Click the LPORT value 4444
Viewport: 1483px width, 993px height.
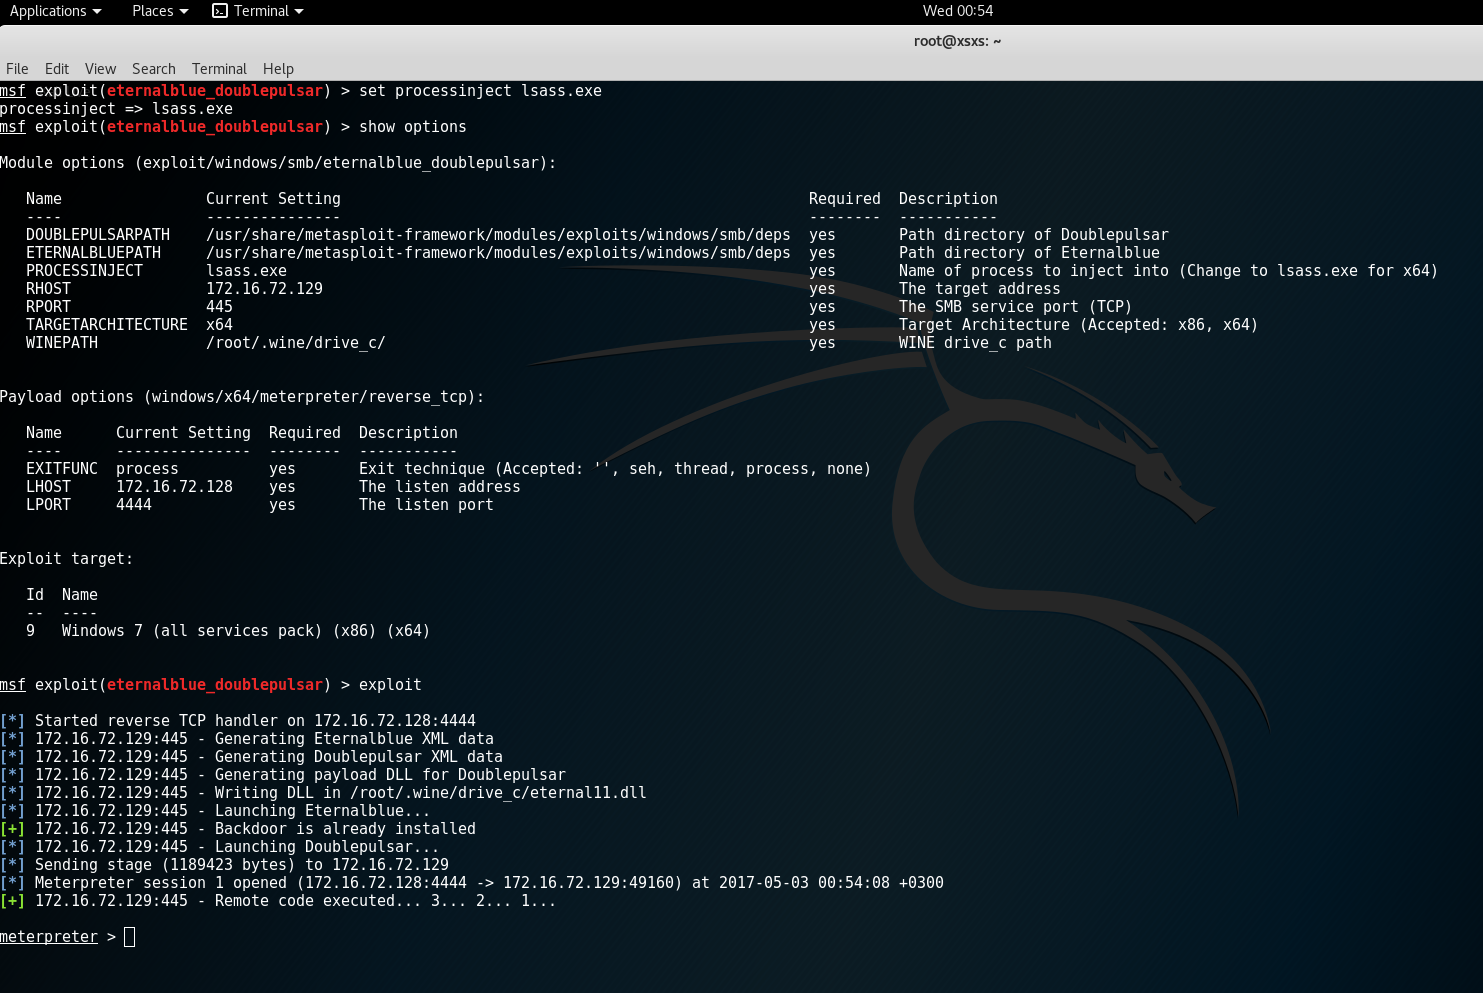[x=134, y=505]
